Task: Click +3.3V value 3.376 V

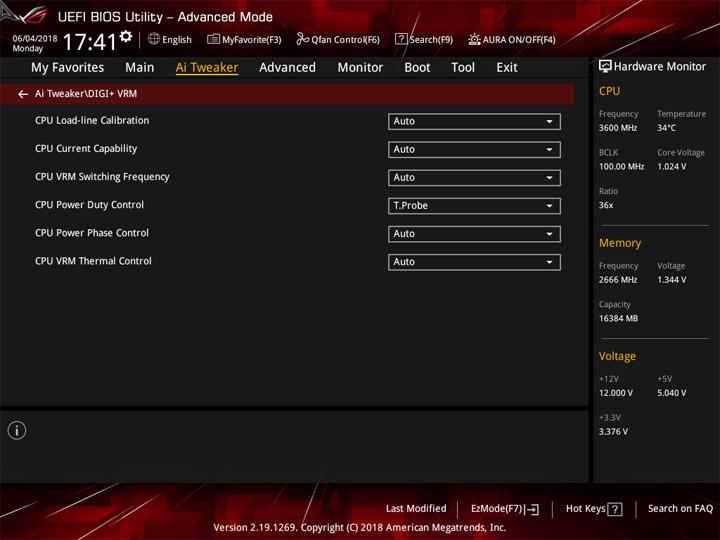Action: 613,432
